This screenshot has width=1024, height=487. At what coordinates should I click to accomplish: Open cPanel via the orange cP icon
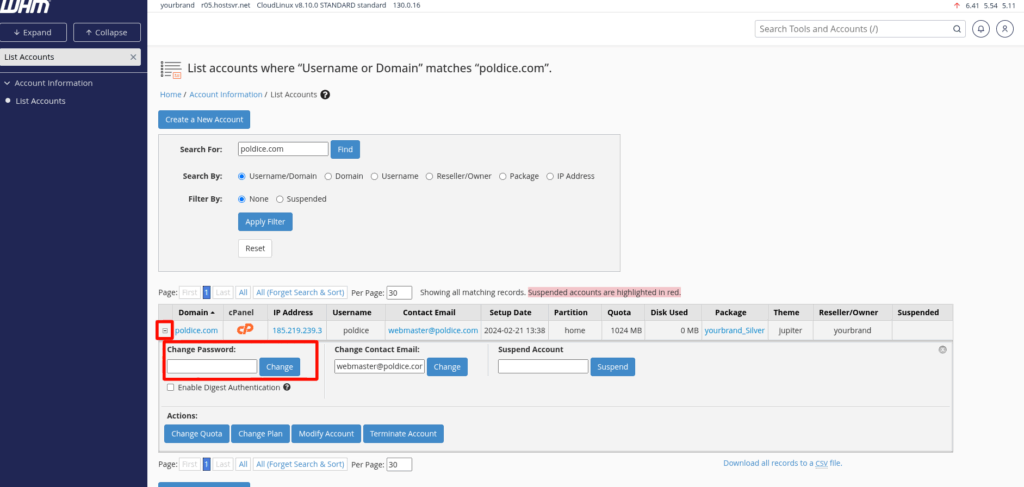[244, 329]
